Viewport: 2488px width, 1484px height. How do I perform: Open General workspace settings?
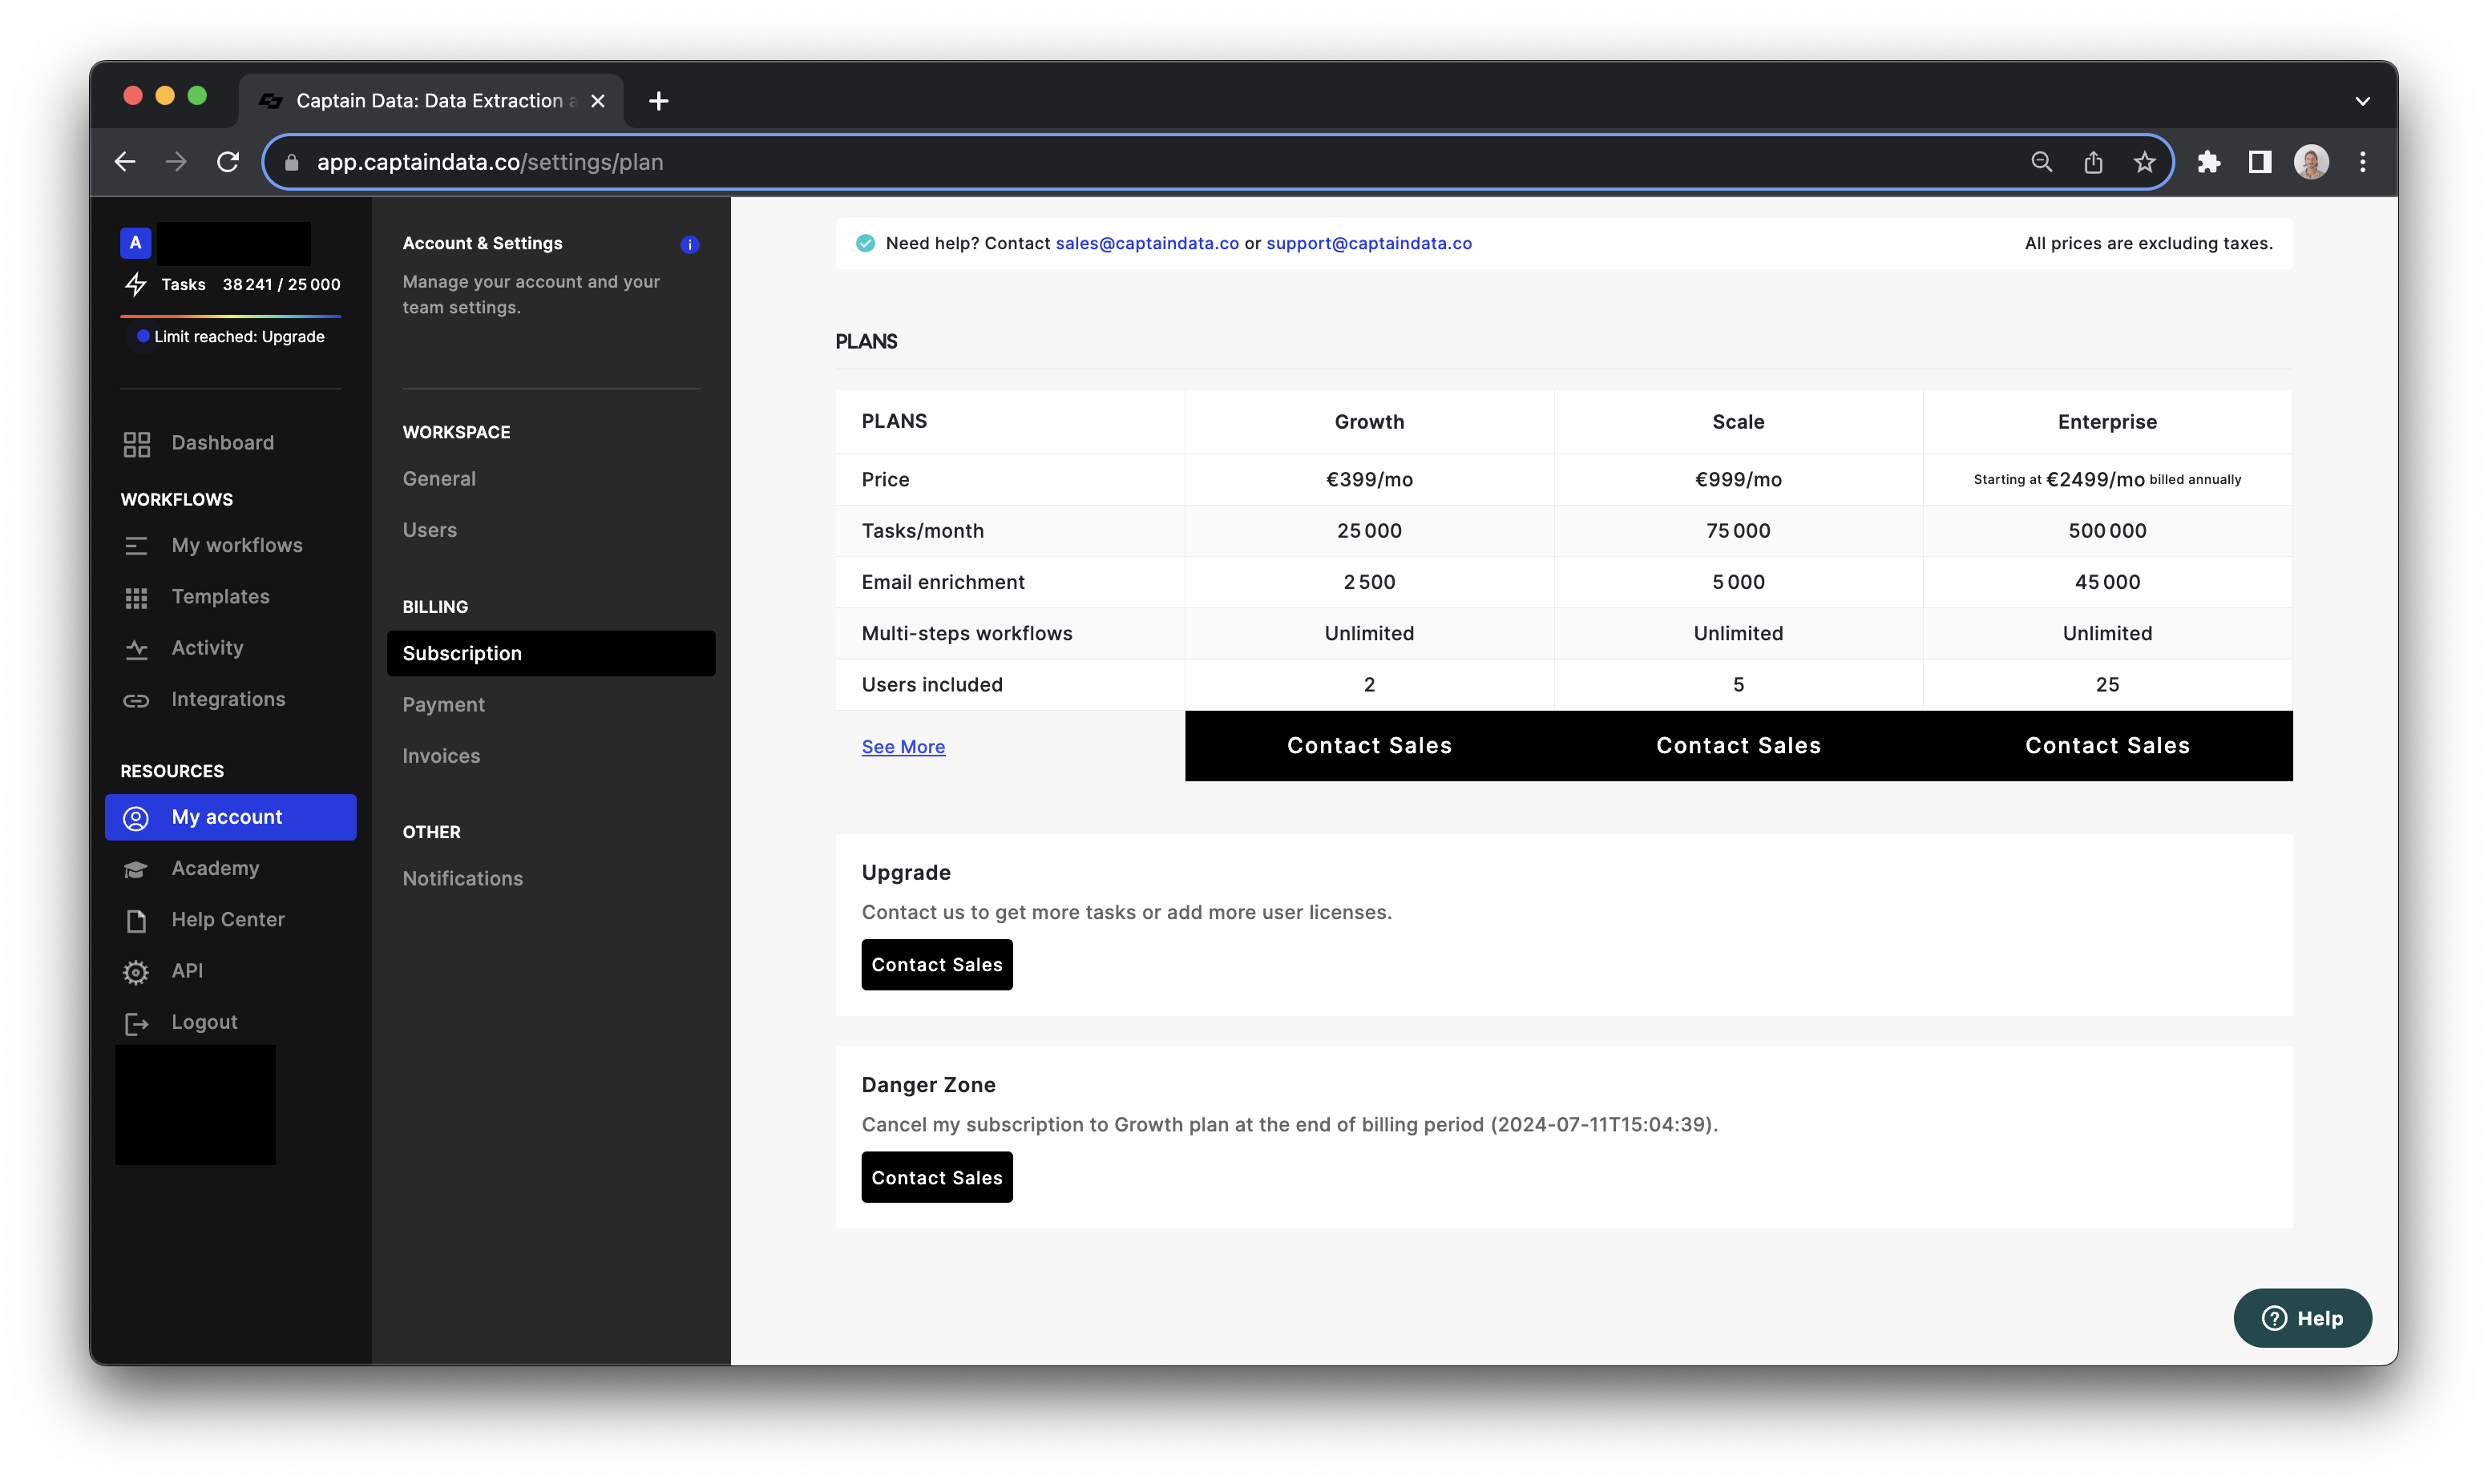tap(439, 479)
